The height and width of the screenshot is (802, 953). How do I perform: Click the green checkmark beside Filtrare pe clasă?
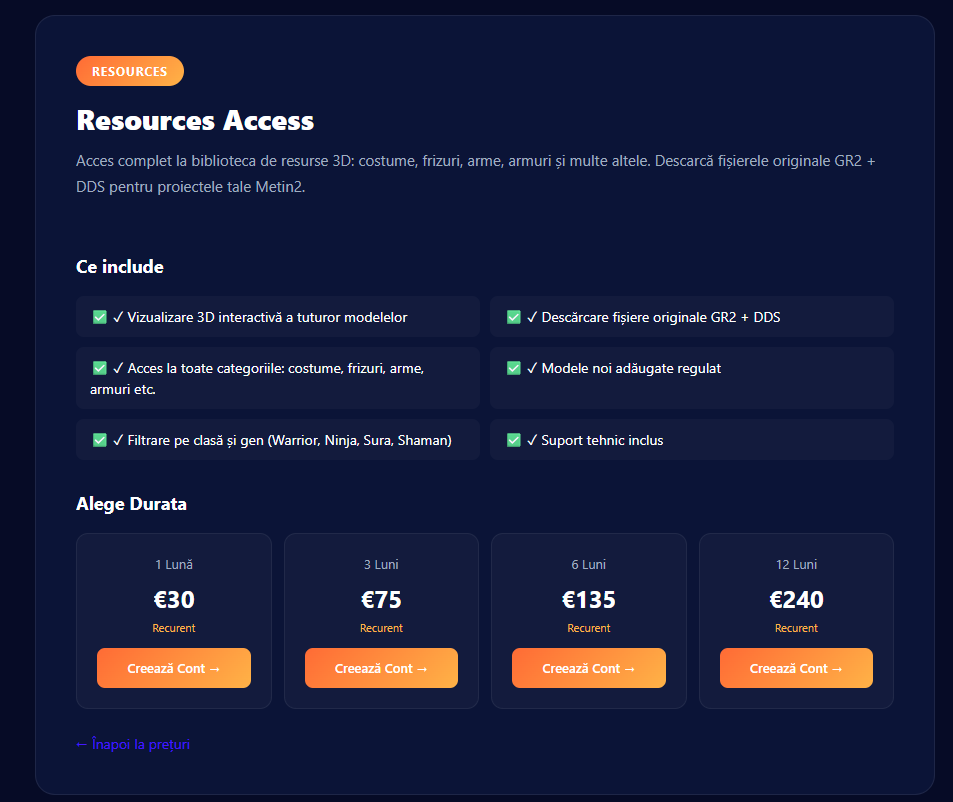point(100,440)
